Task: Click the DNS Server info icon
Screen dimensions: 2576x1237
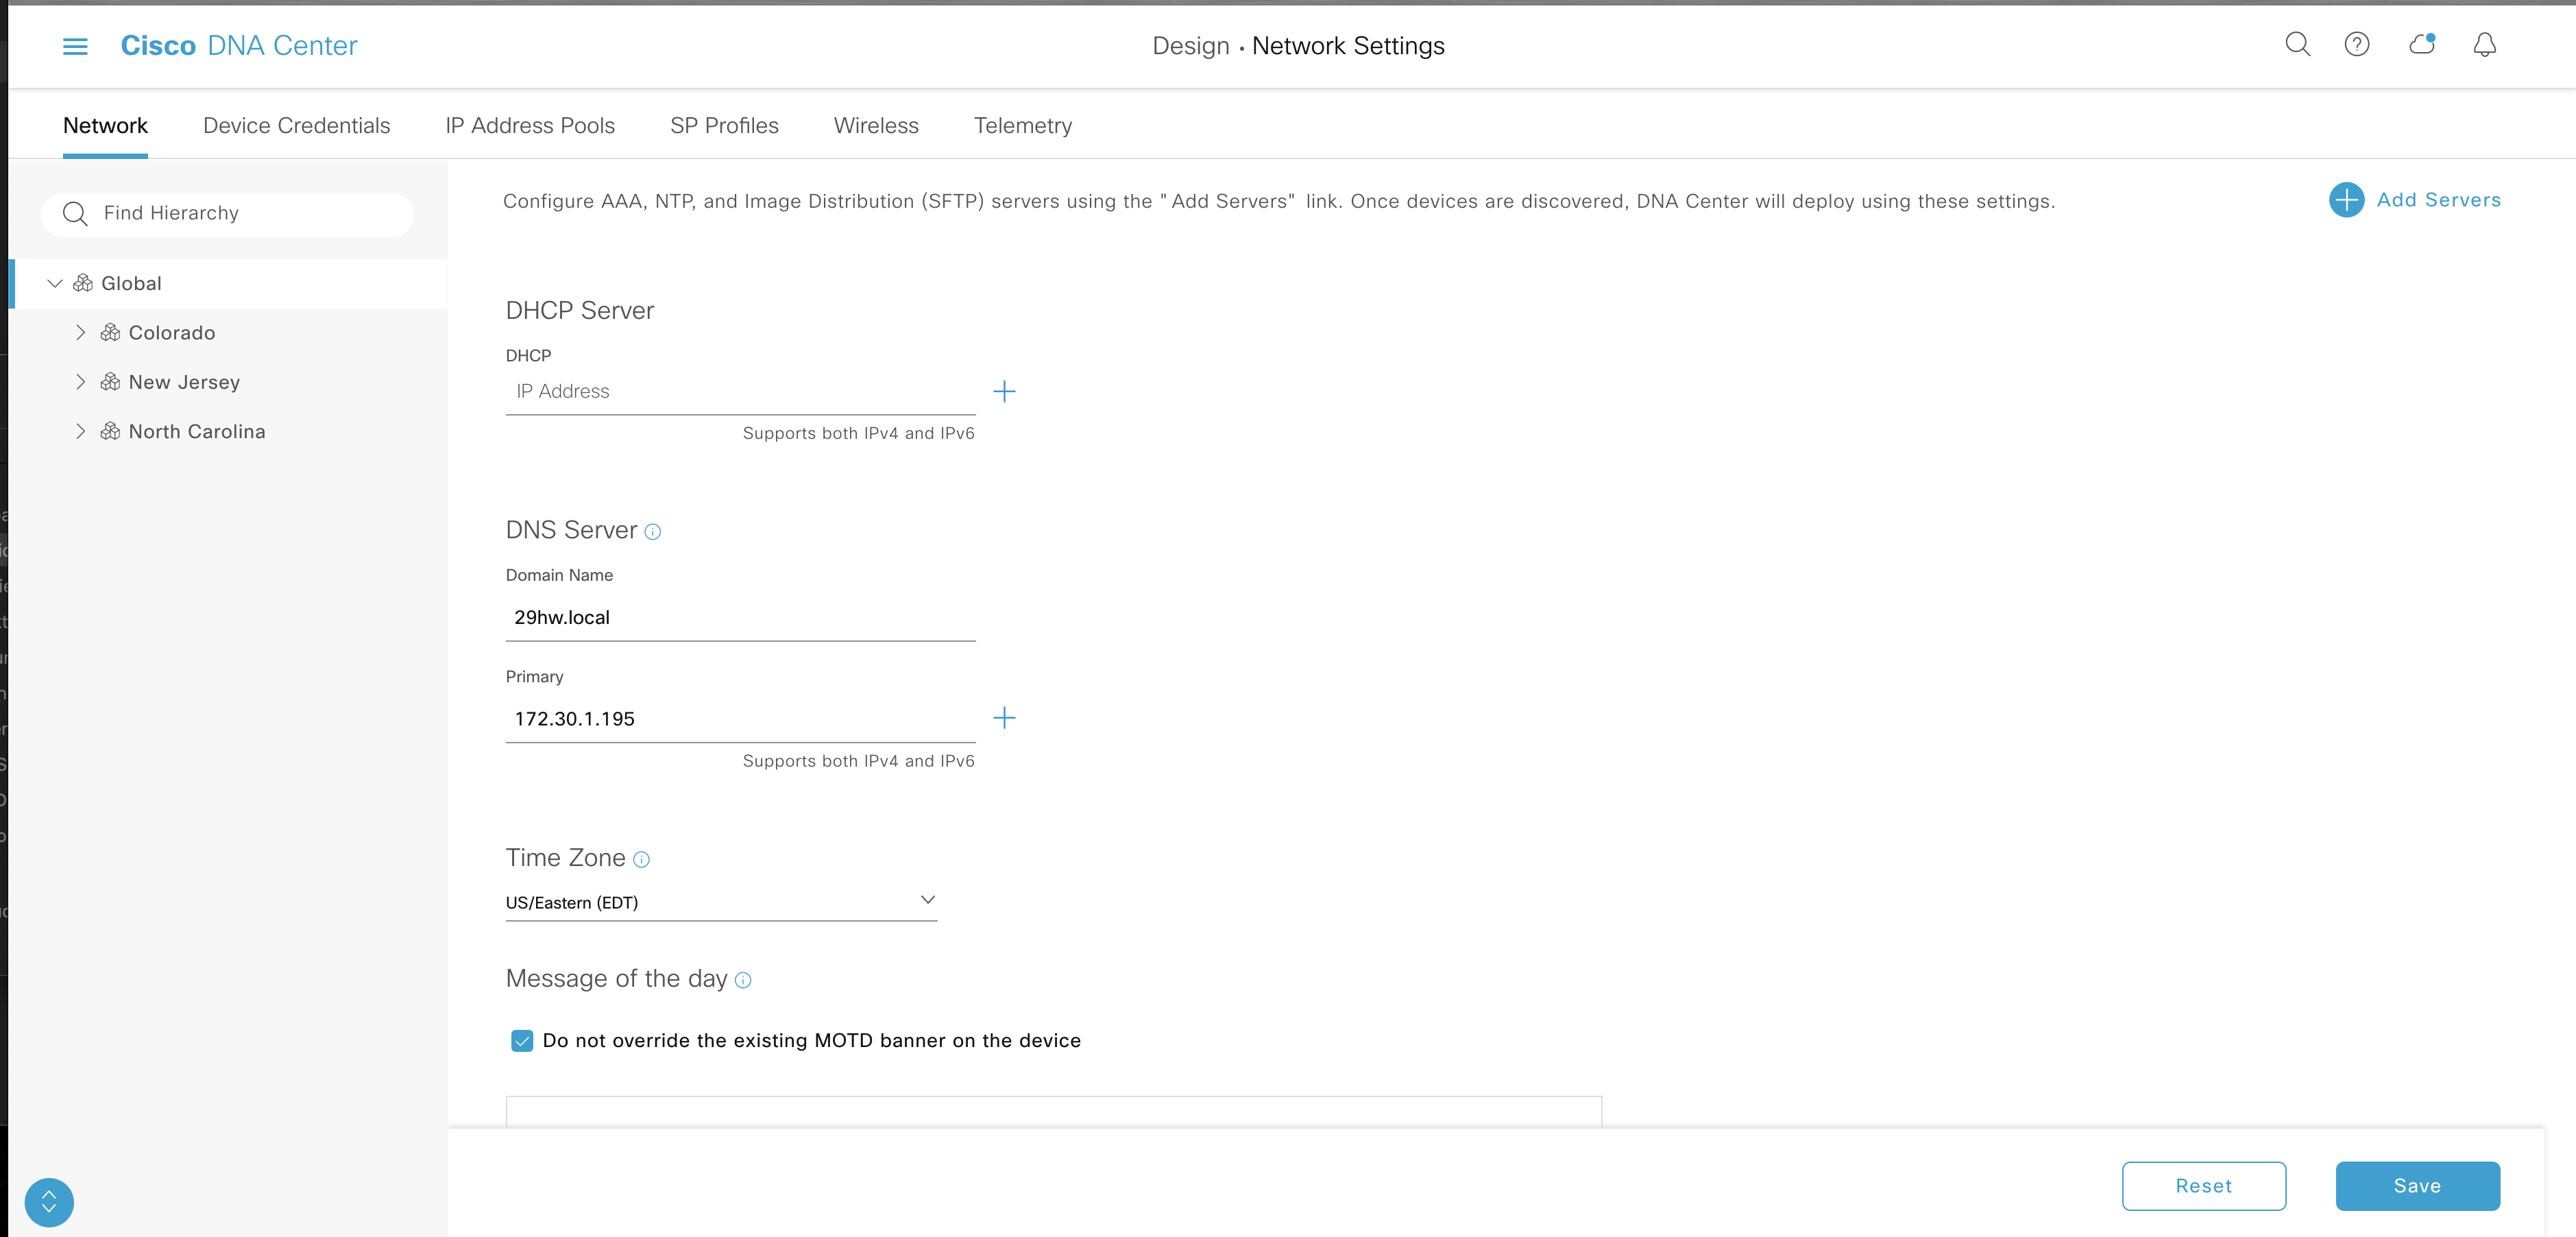Action: pyautogui.click(x=653, y=532)
